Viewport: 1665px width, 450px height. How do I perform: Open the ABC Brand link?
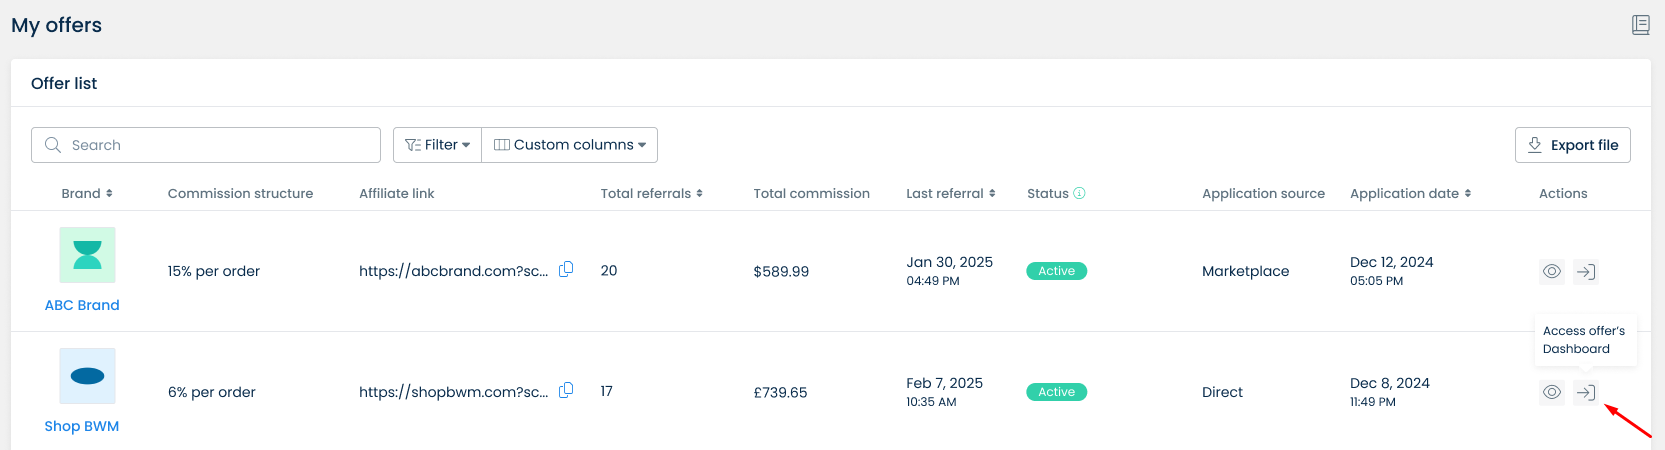click(x=82, y=305)
